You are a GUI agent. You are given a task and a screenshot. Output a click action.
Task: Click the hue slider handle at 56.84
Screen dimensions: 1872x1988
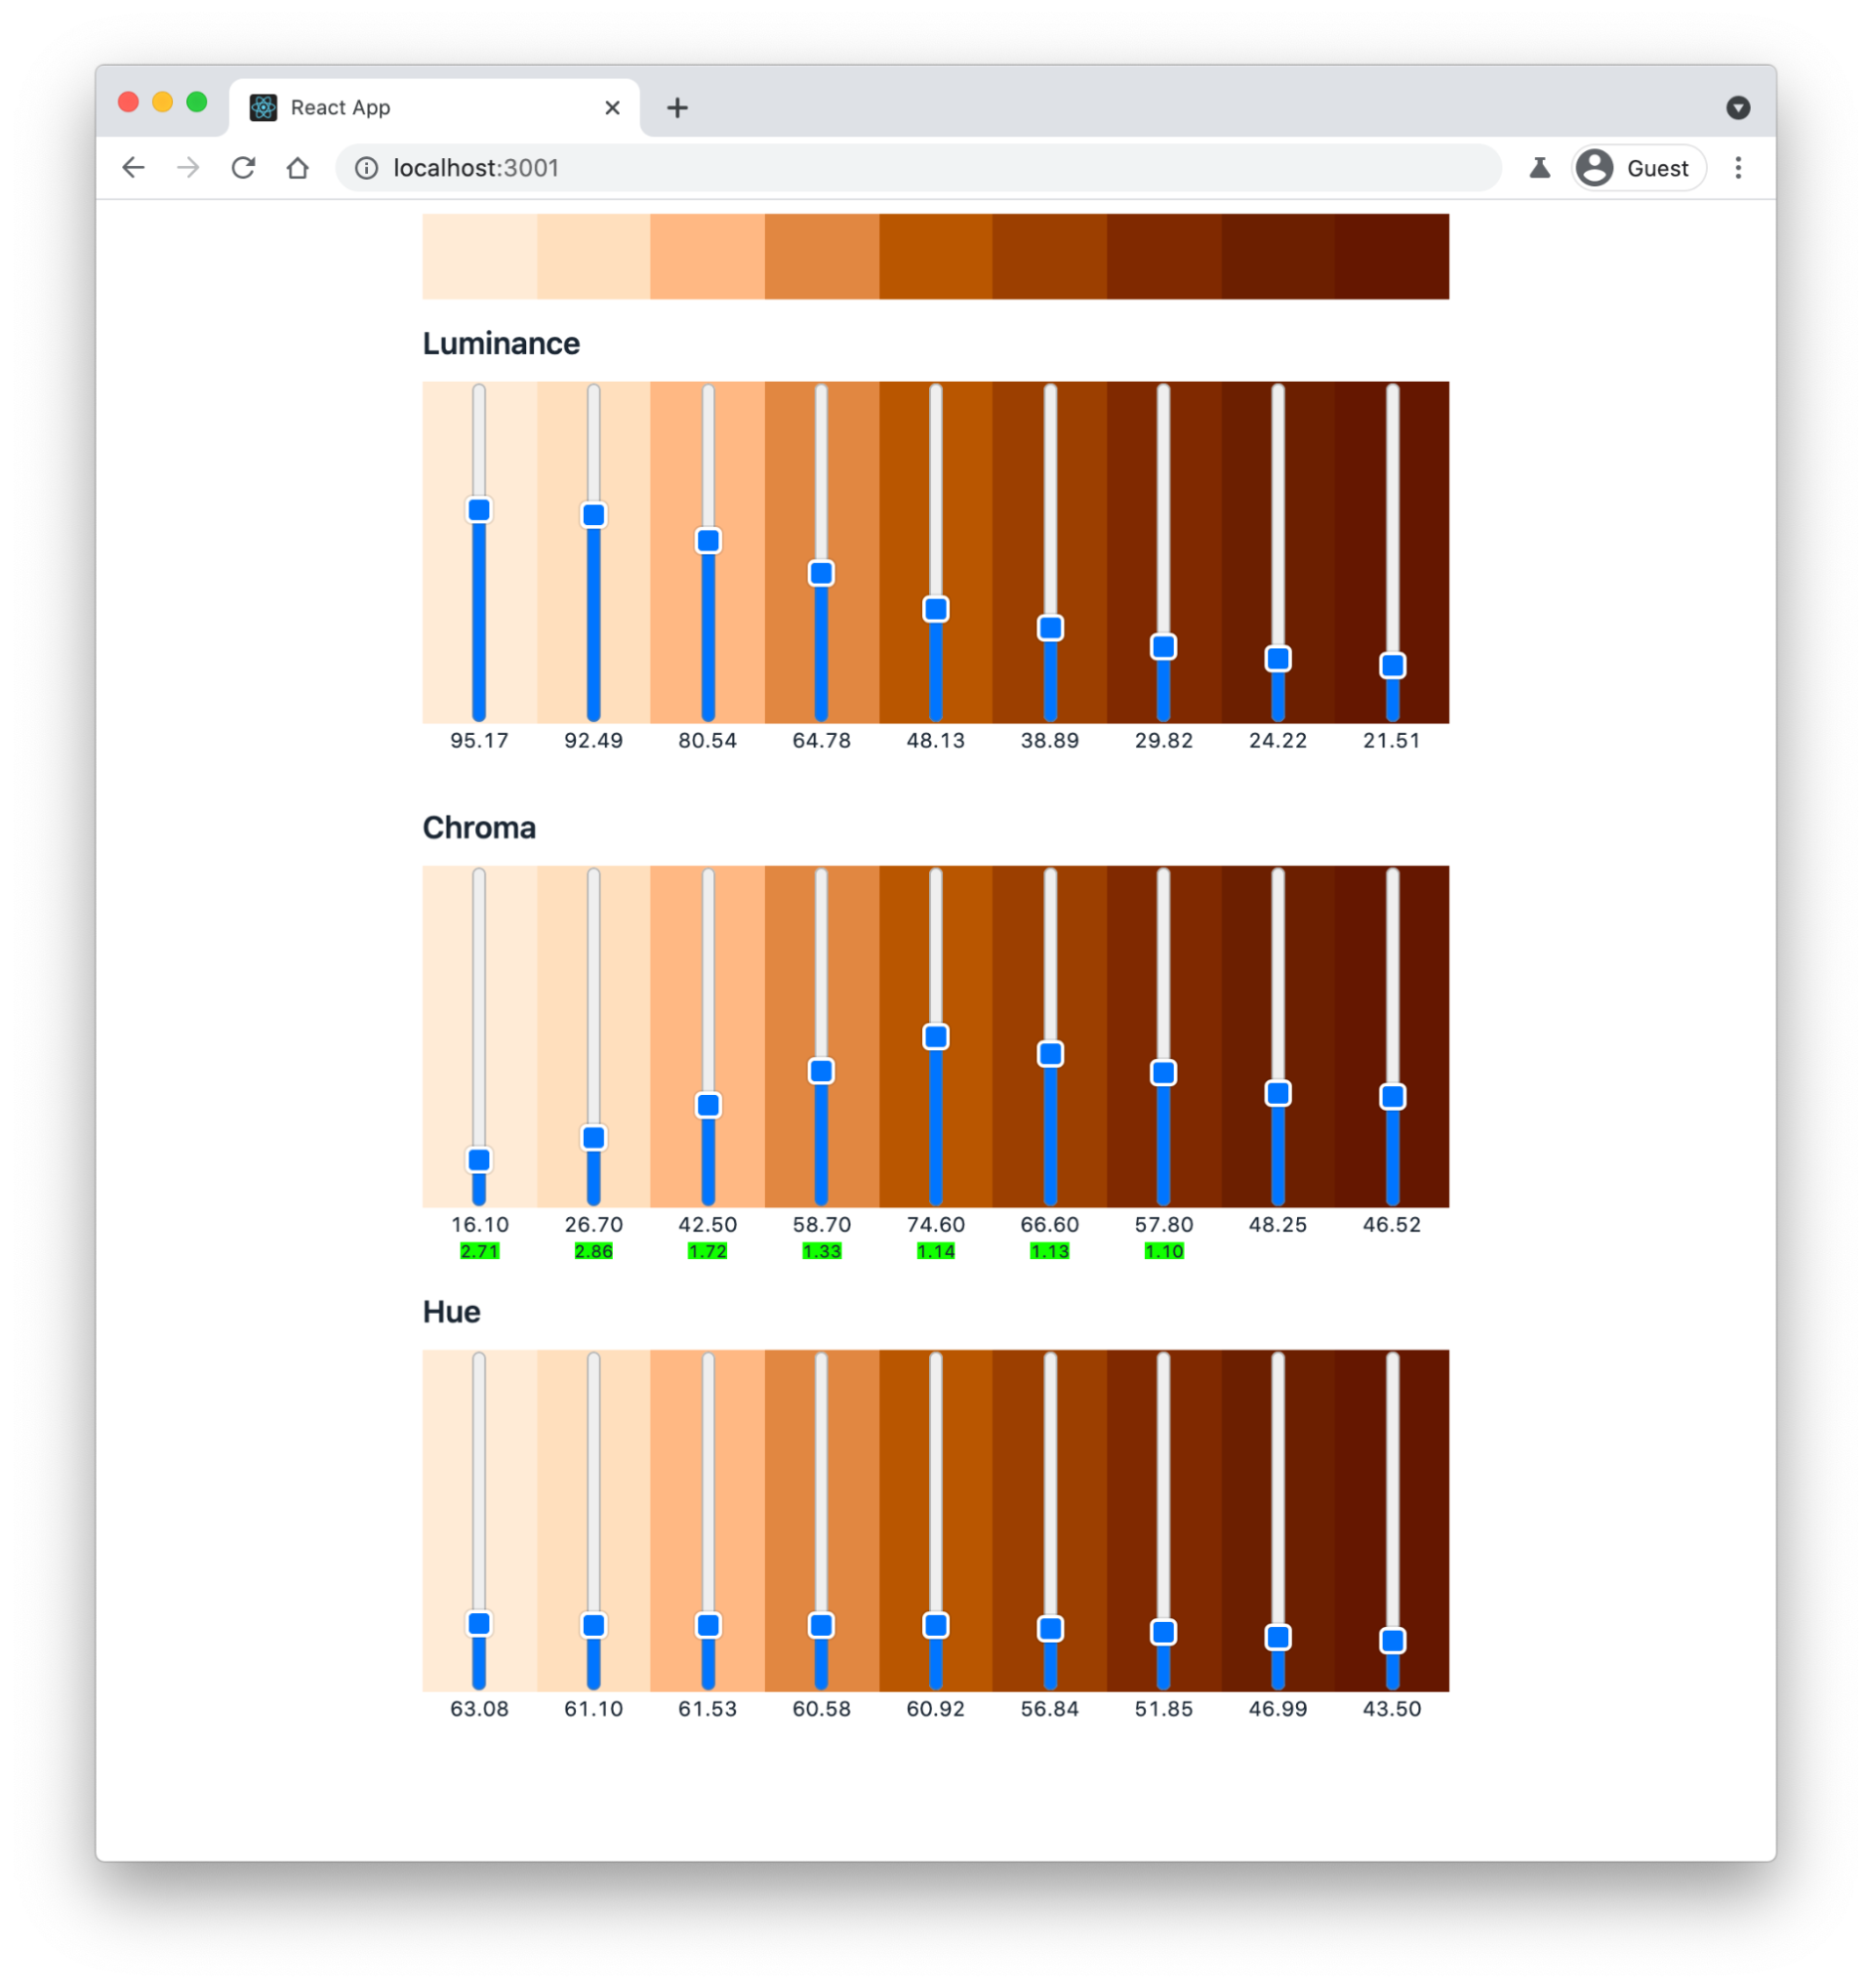click(x=1050, y=1629)
